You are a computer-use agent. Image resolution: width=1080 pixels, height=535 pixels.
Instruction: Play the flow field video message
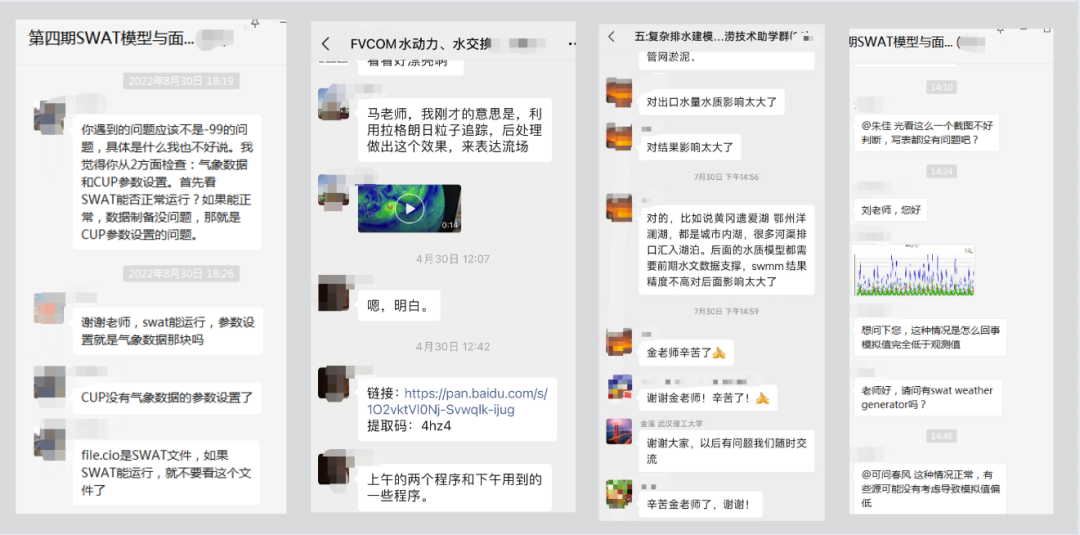(x=409, y=208)
